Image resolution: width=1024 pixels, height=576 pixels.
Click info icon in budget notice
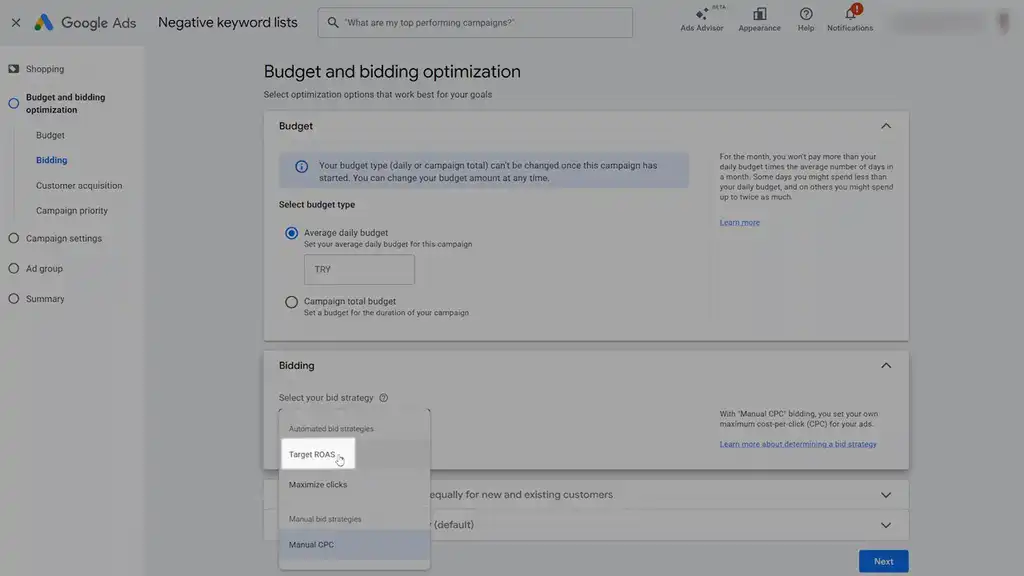pyautogui.click(x=301, y=167)
